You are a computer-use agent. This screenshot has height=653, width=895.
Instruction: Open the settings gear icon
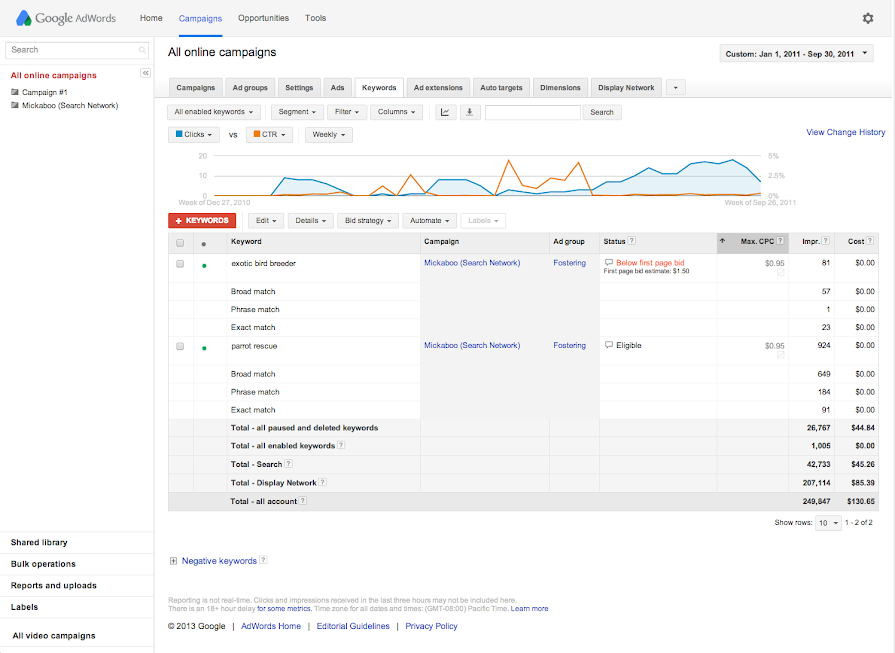tap(868, 18)
